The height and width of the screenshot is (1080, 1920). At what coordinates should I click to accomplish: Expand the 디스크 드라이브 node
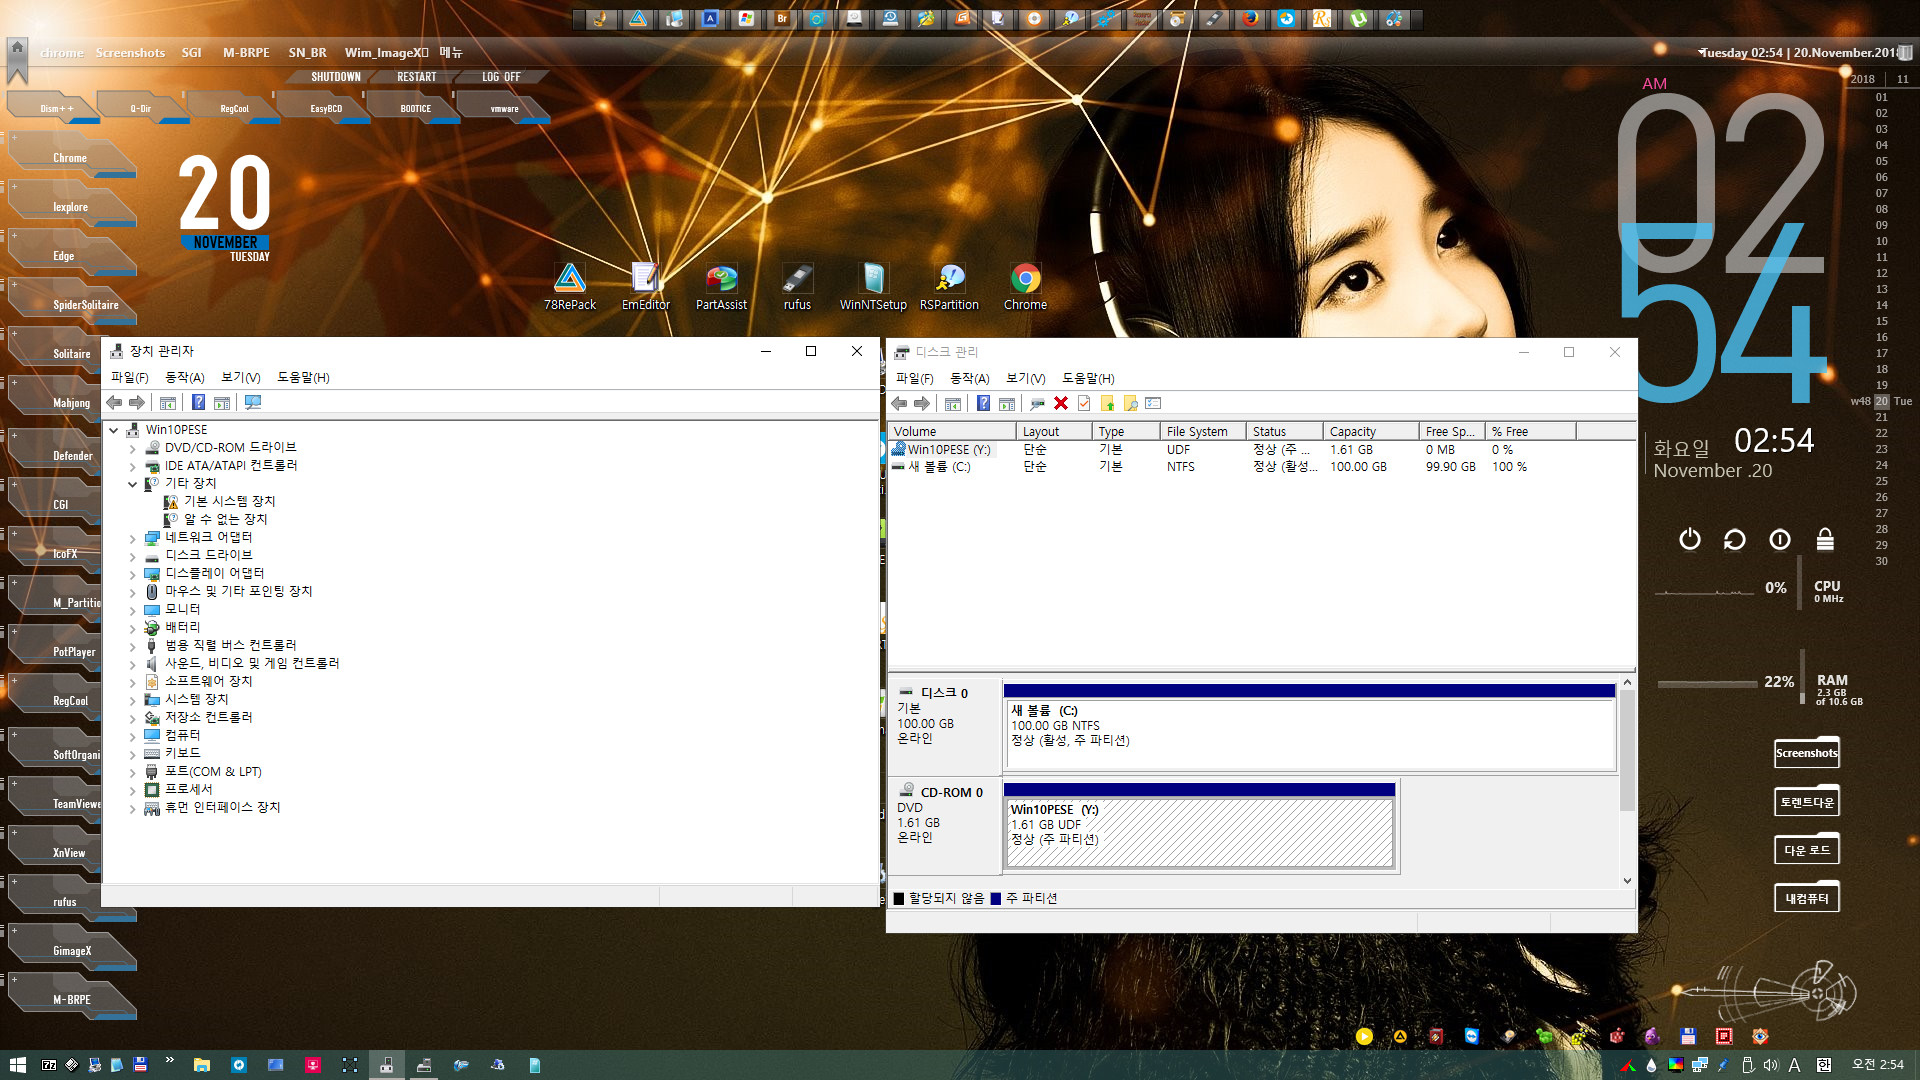coord(132,556)
